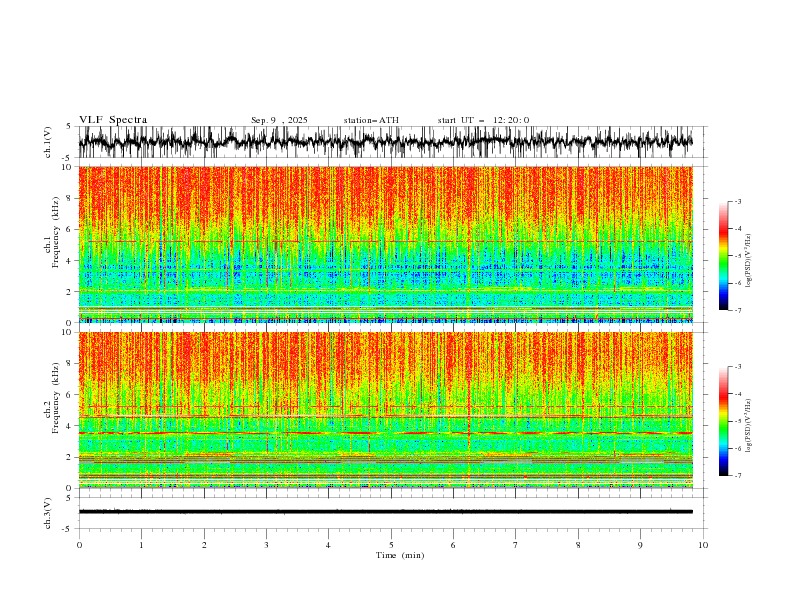The width and height of the screenshot is (792, 612).
Task: Select the ch.2 "Frequency (kHz)" axis label
Action: (x=56, y=398)
